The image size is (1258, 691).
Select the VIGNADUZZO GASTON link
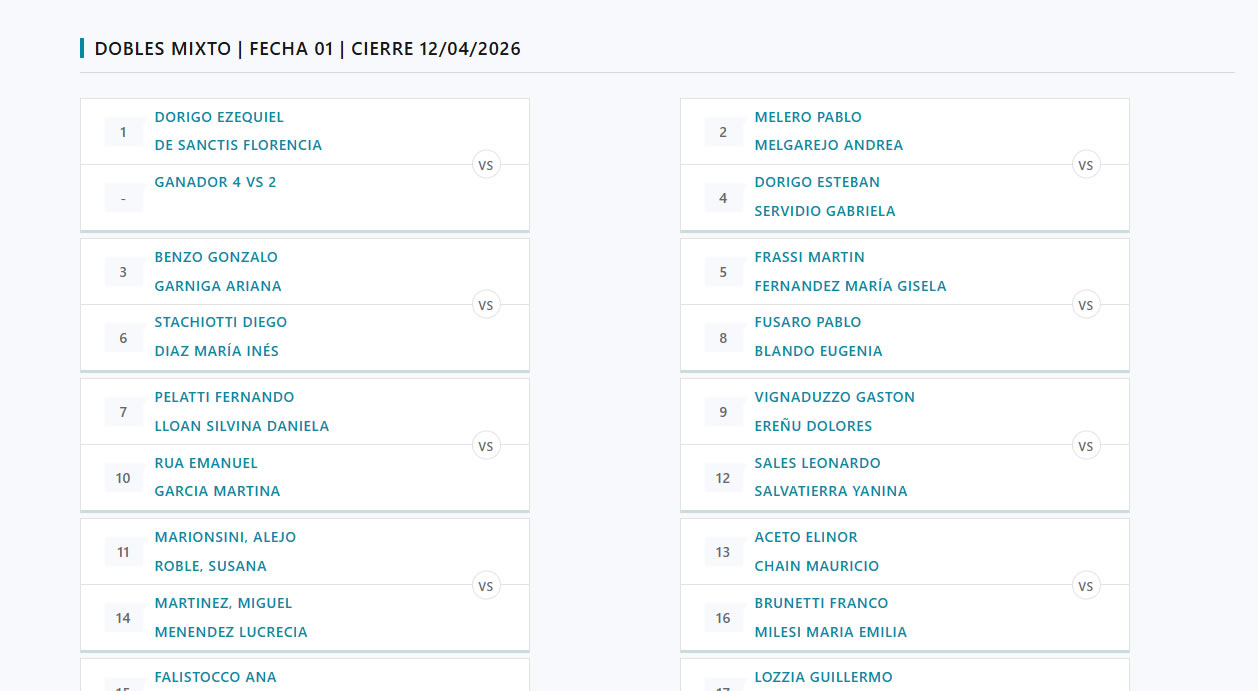click(835, 397)
